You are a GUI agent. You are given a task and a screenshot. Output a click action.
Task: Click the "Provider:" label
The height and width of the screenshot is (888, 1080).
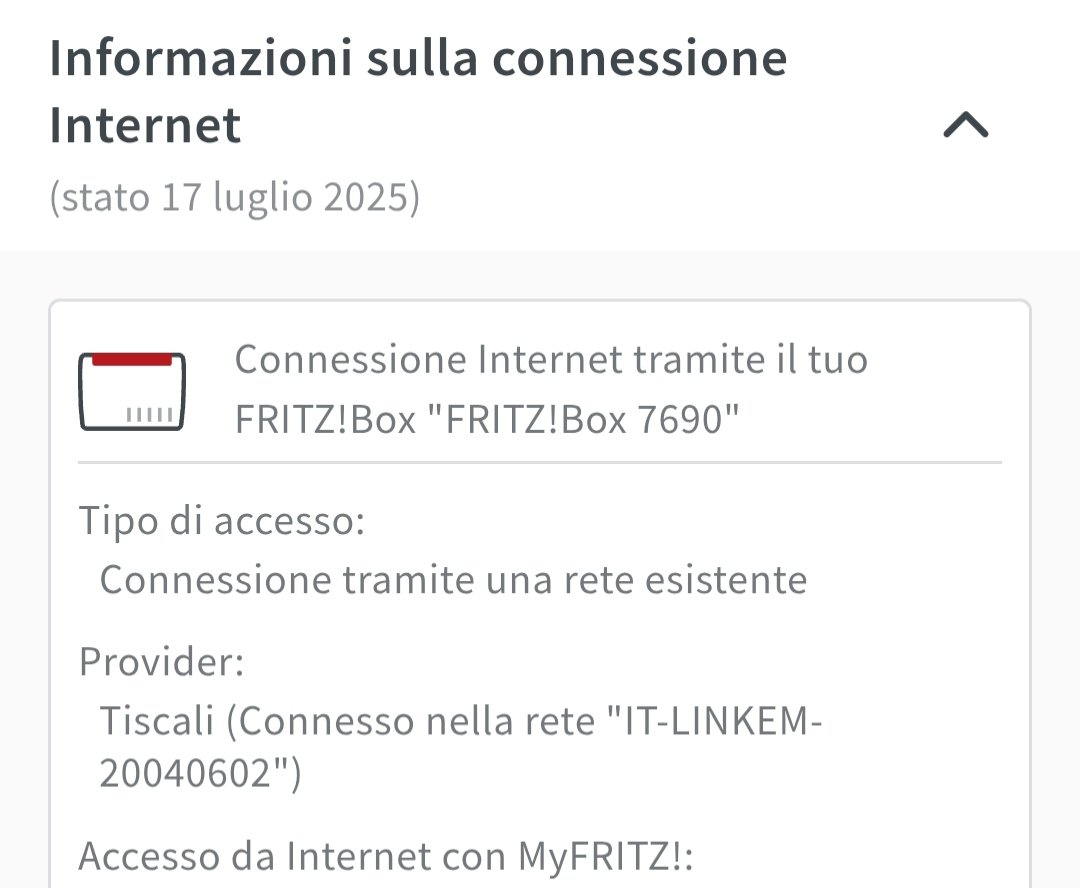(161, 662)
